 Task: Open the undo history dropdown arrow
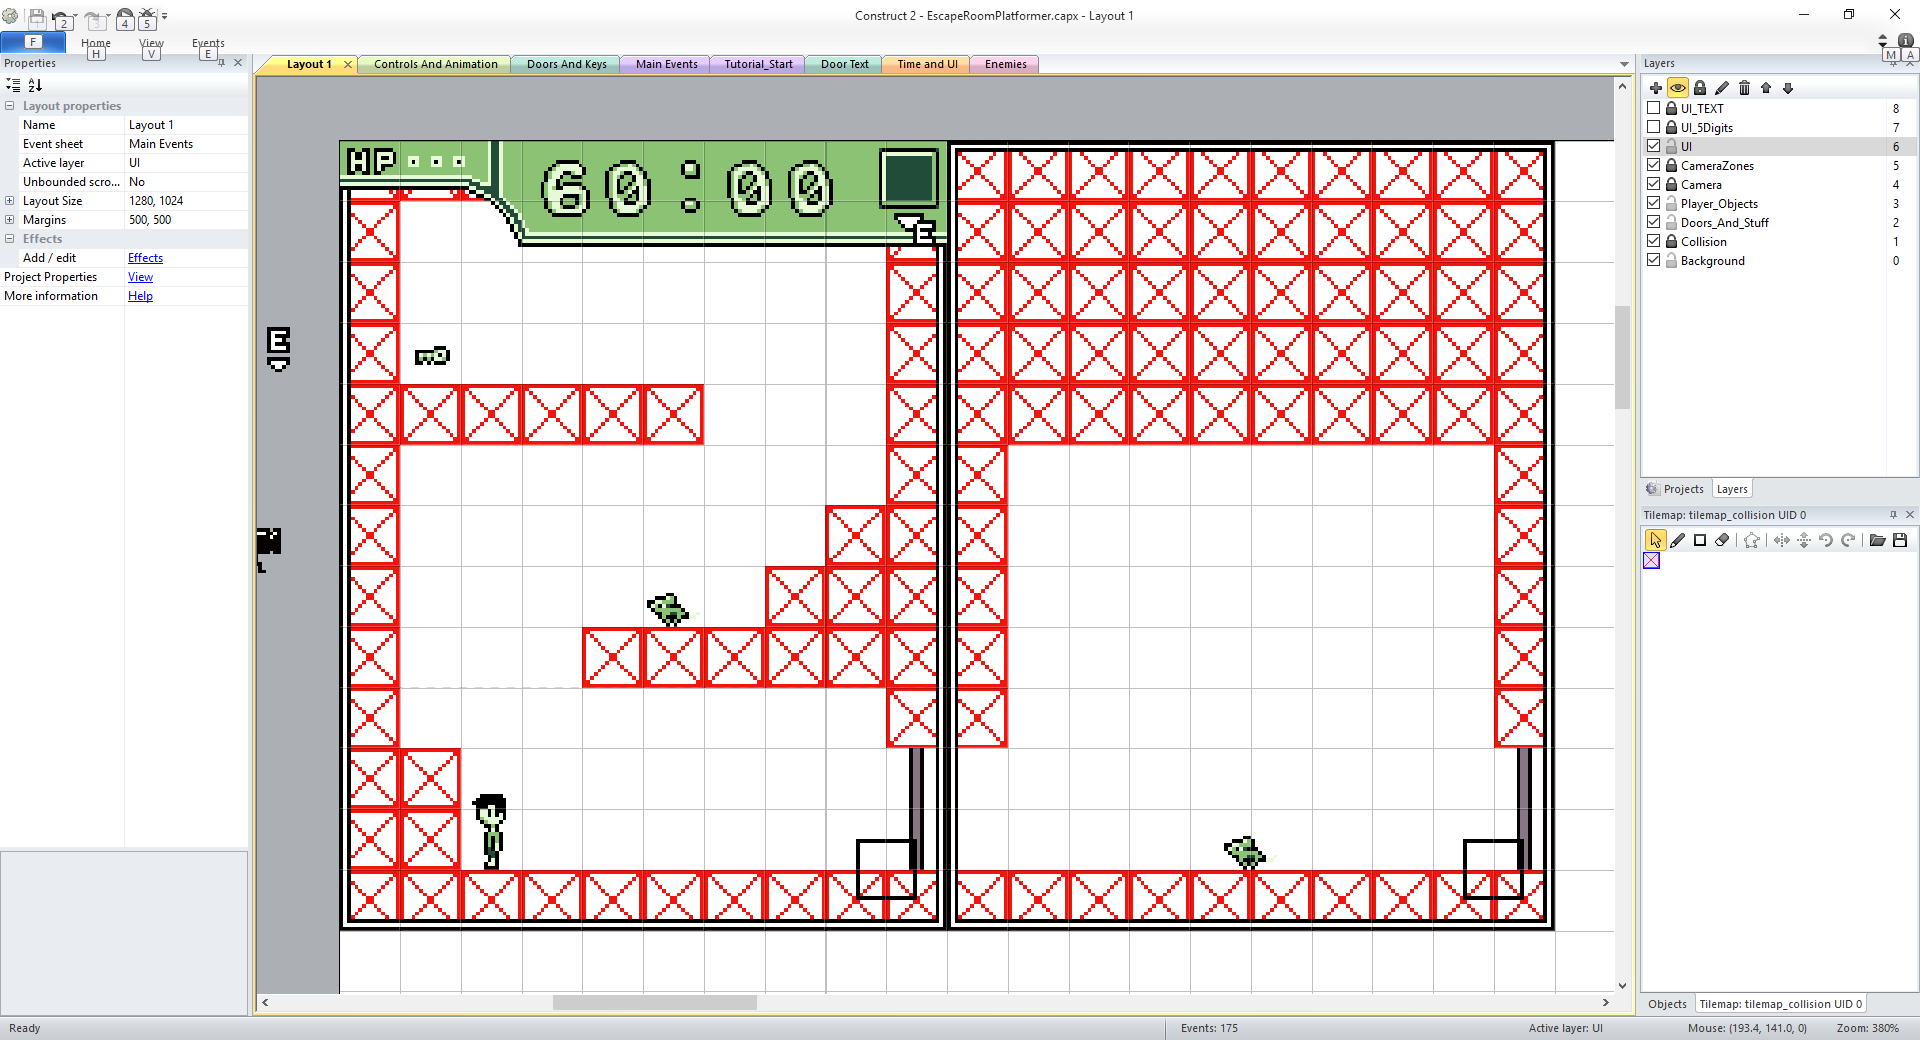(76, 17)
